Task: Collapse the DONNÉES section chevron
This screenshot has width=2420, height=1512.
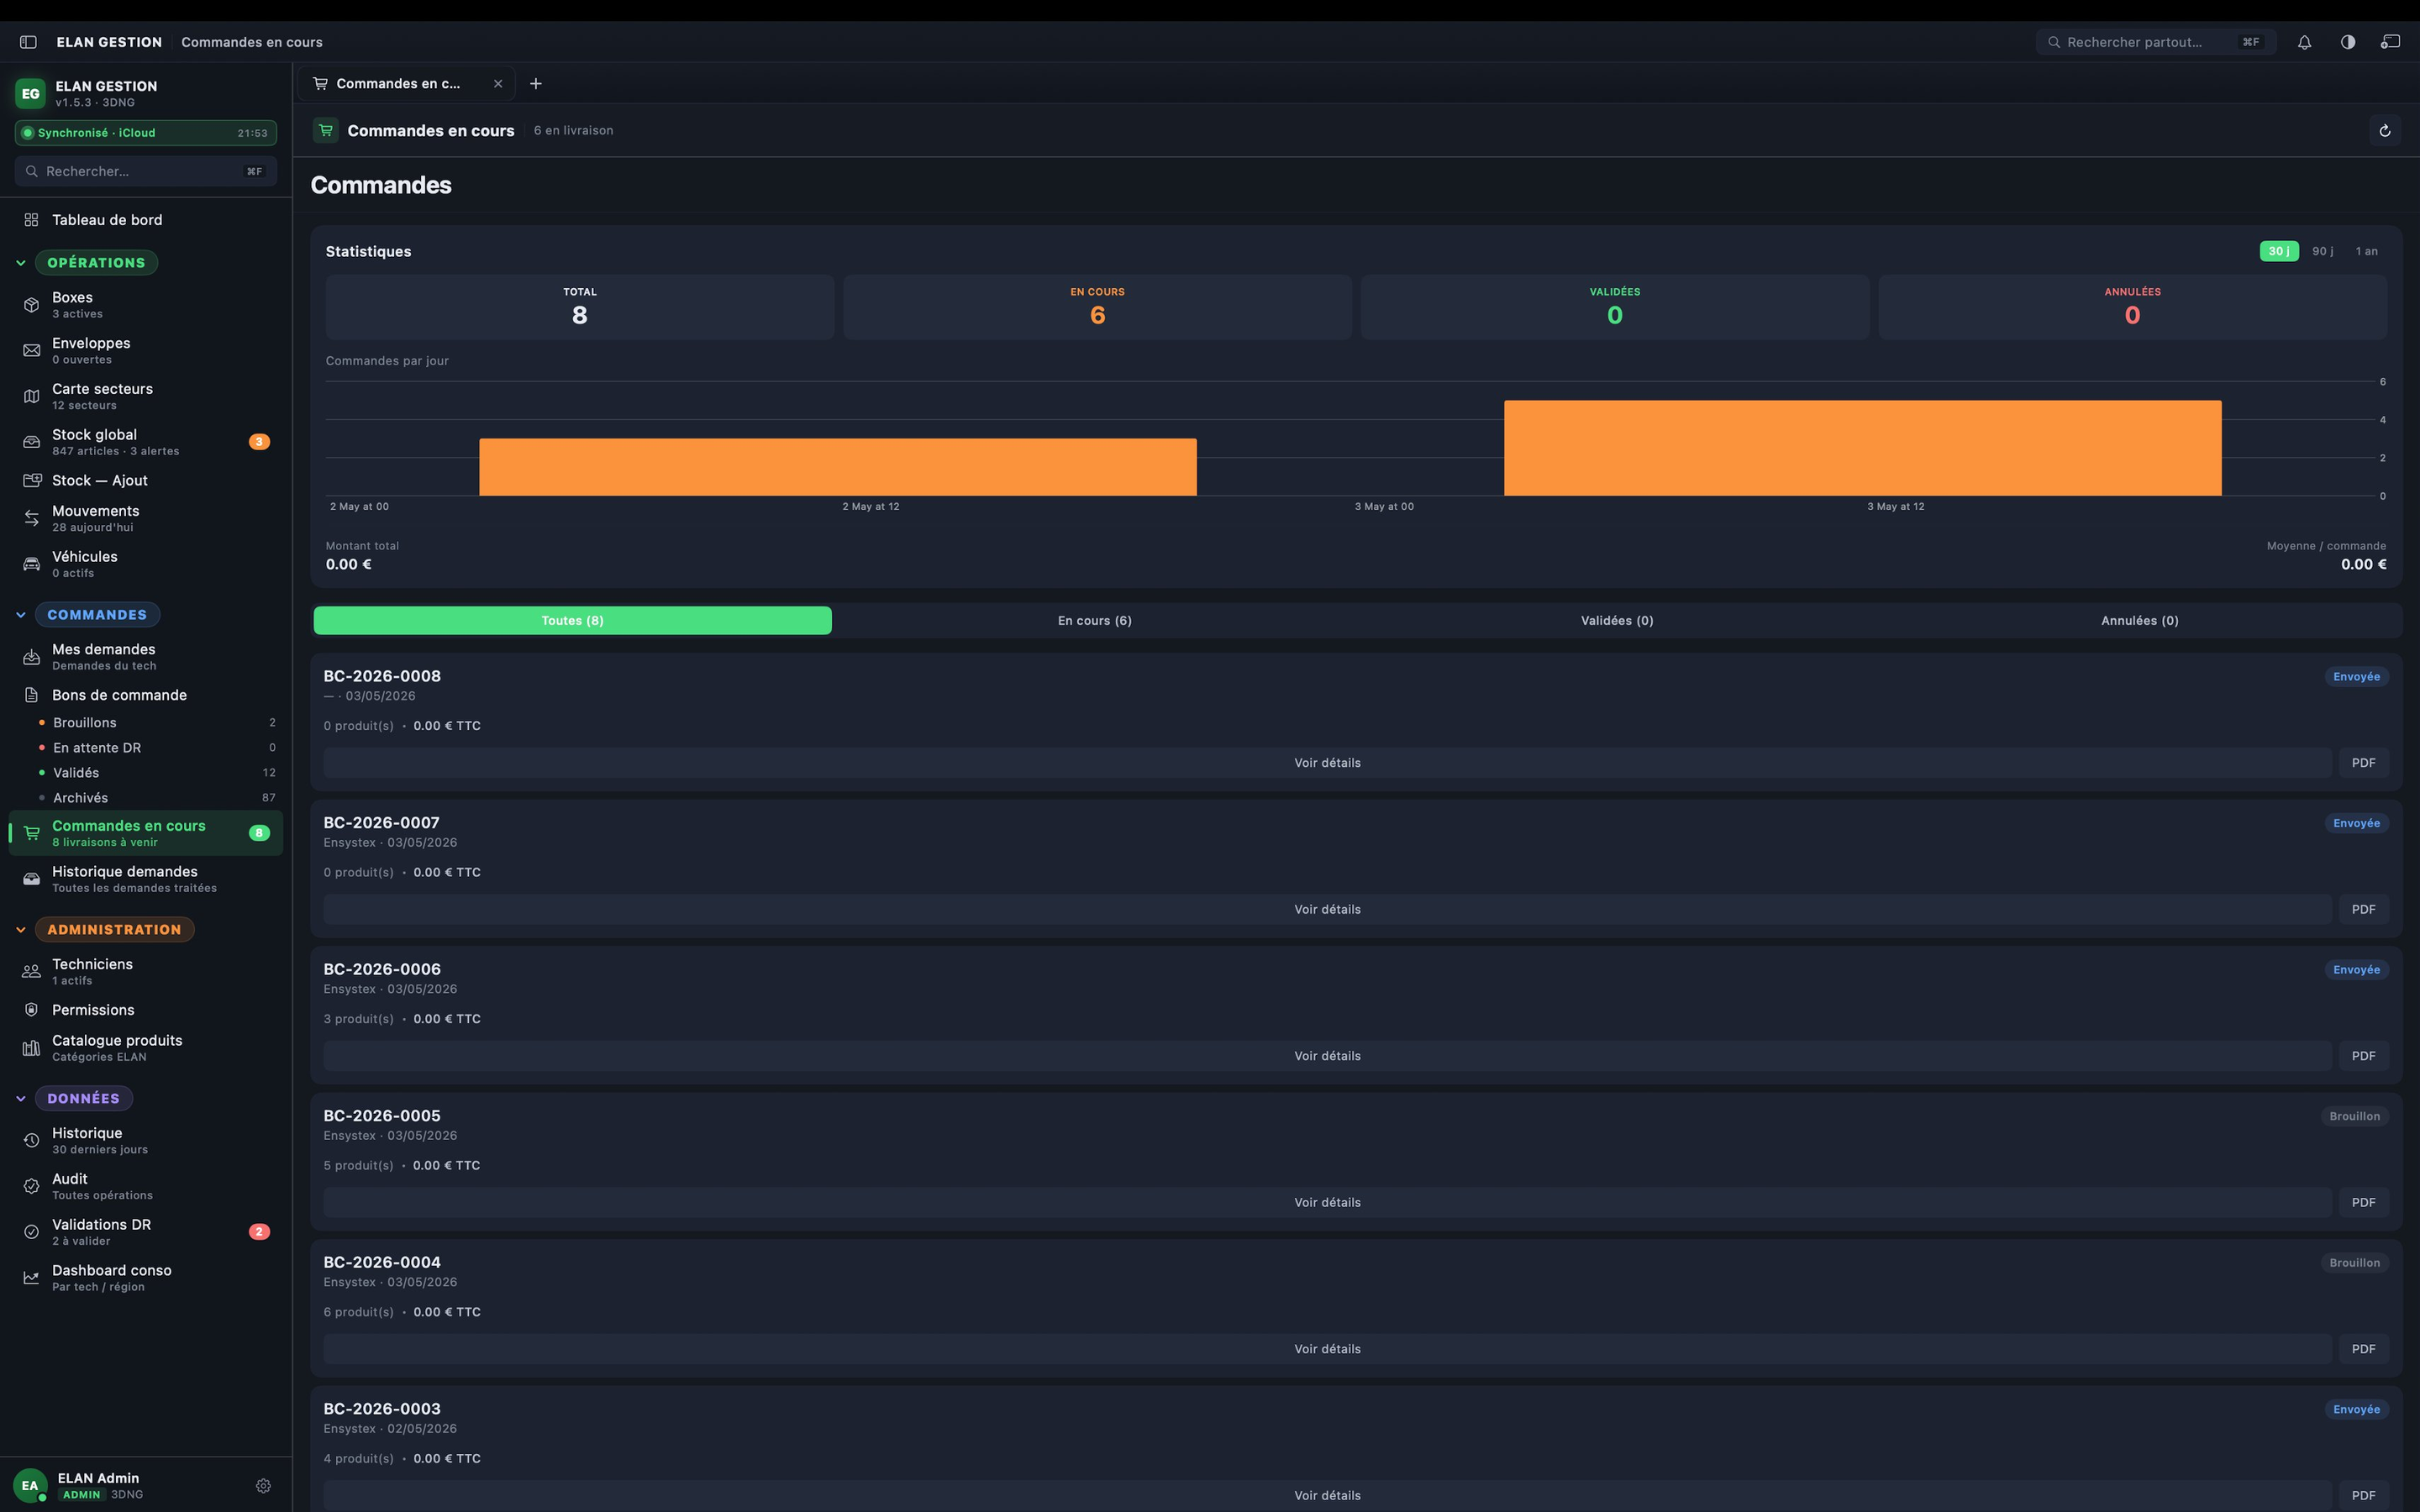Action: coord(21,1098)
